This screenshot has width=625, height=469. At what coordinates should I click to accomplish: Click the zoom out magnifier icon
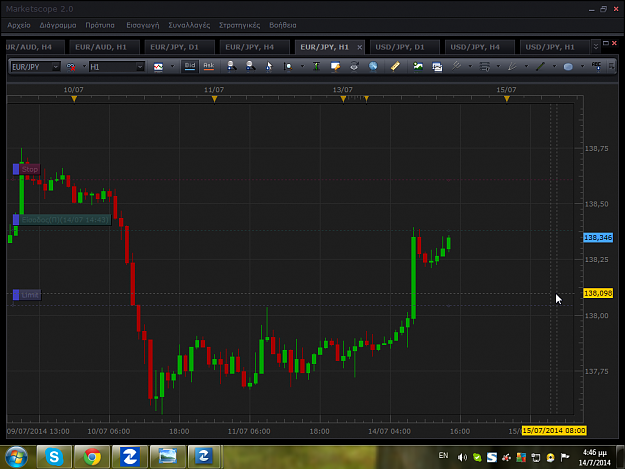coord(250,66)
